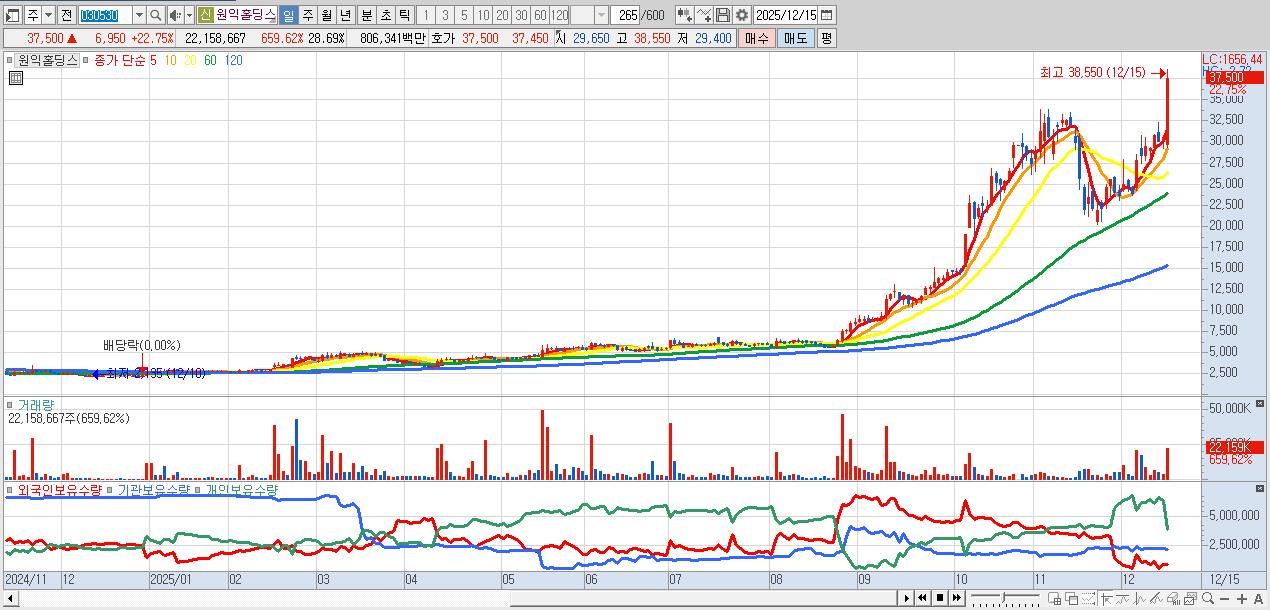Image resolution: width=1270 pixels, height=610 pixels.
Task: Toggle the 종가 단순 moving average legend box
Action: pos(86,60)
